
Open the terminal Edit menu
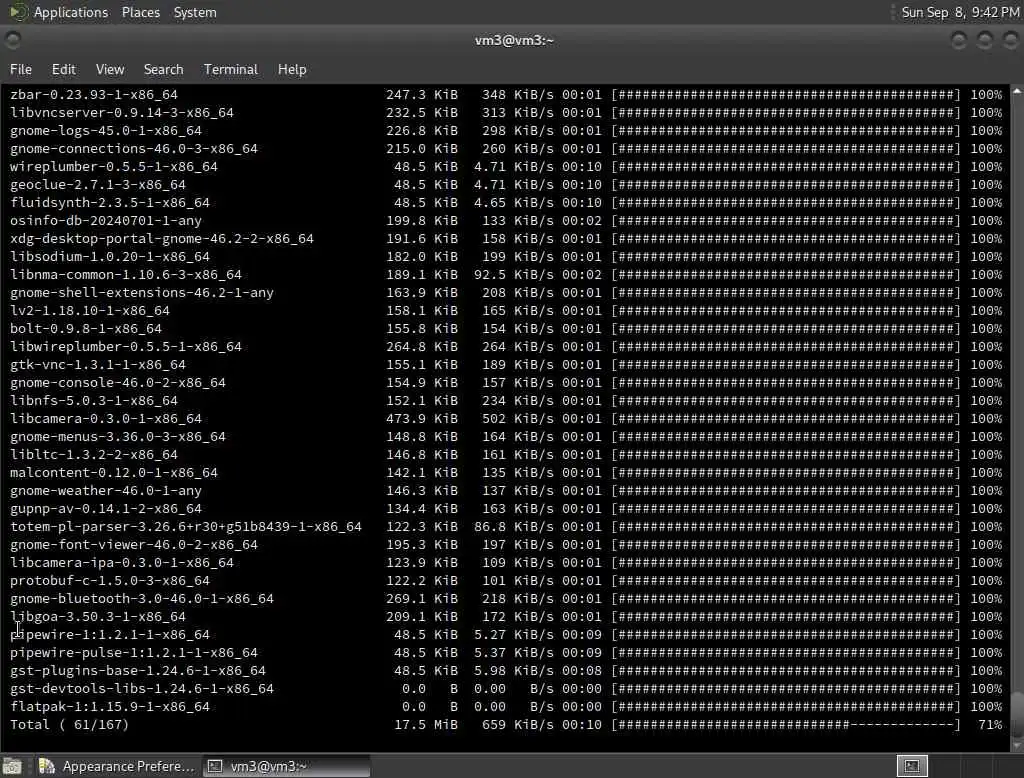(x=63, y=69)
